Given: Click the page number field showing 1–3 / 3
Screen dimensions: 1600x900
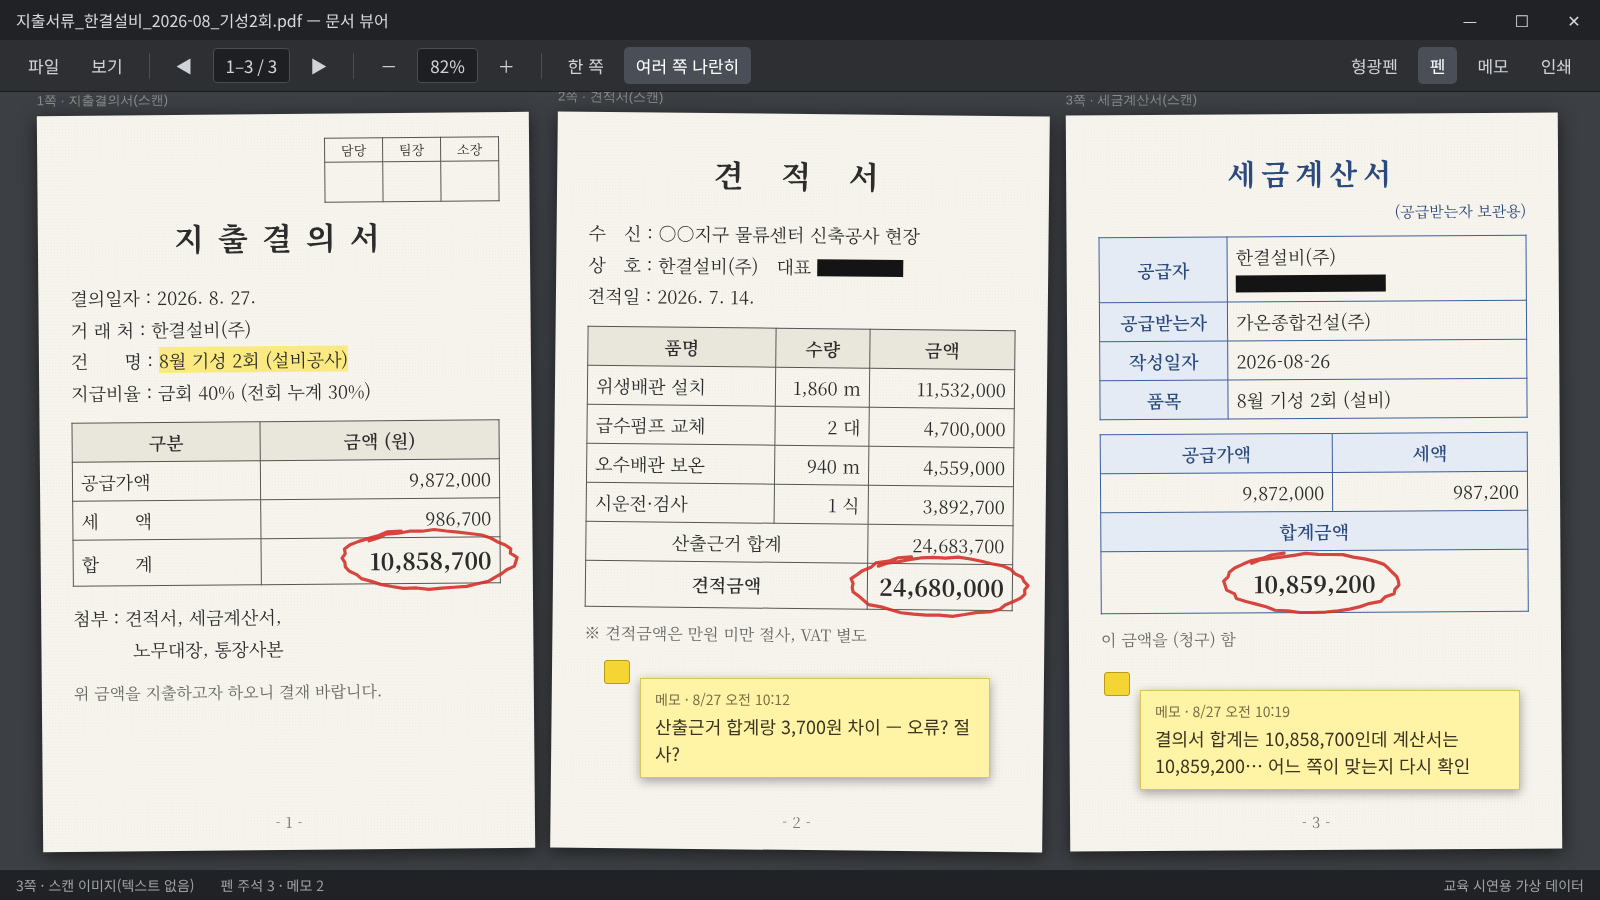Looking at the screenshot, I should [251, 66].
